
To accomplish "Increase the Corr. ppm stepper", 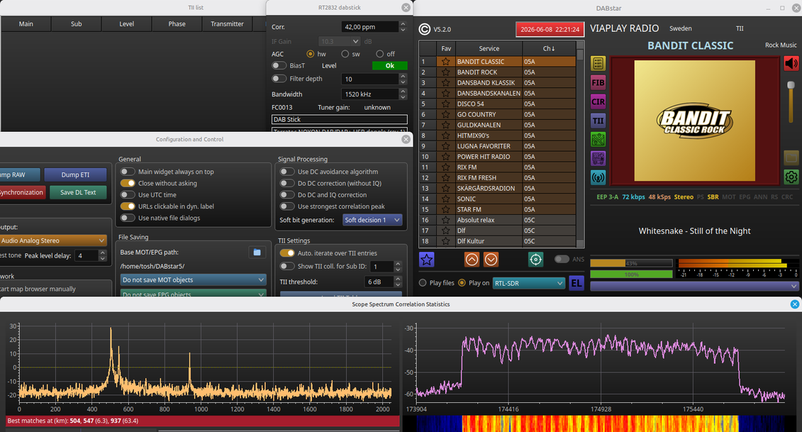I will click(403, 24).
